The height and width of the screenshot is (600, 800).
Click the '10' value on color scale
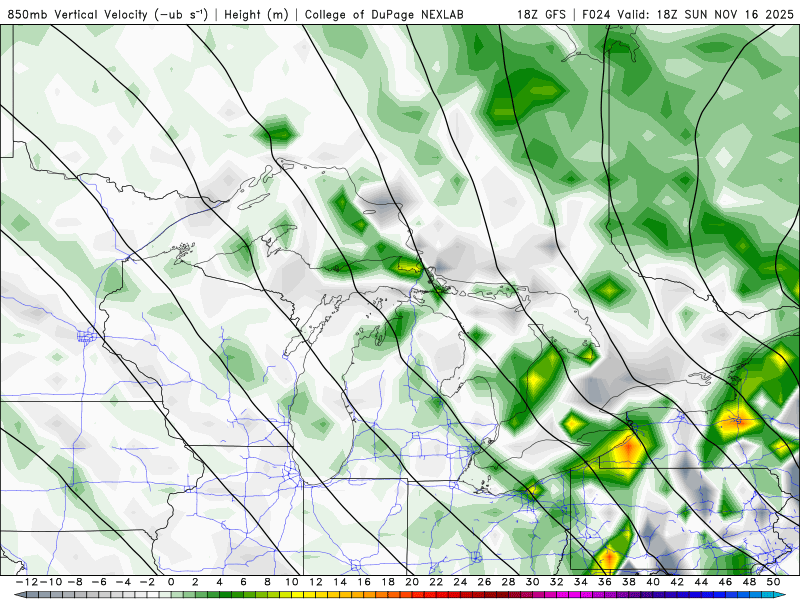tap(291, 582)
